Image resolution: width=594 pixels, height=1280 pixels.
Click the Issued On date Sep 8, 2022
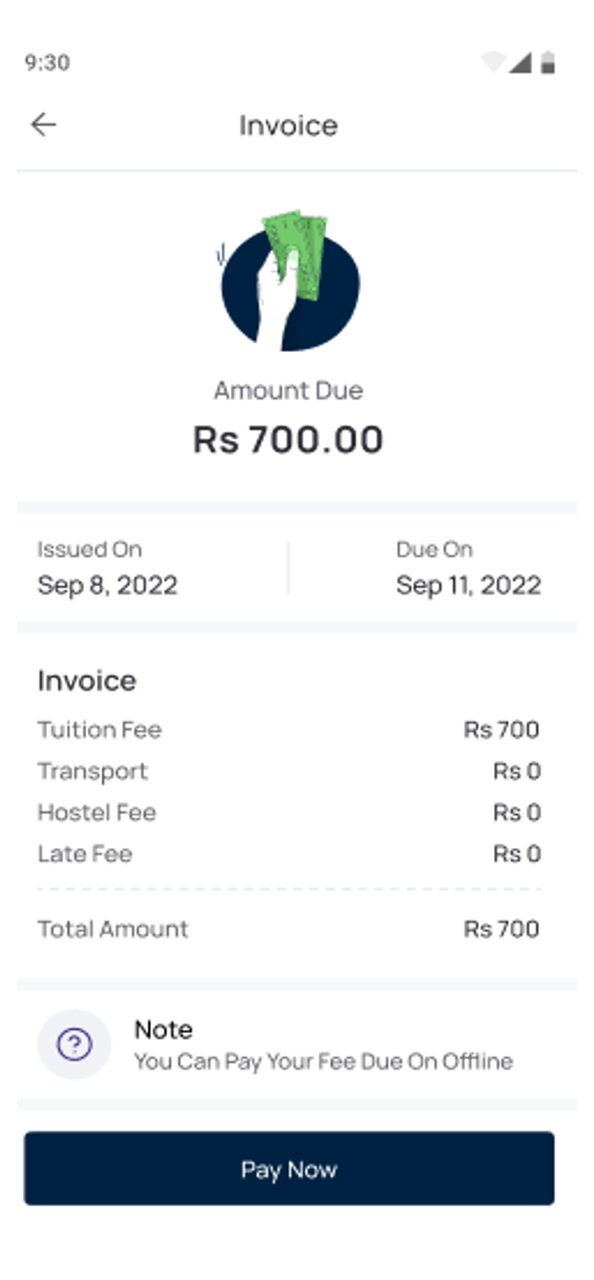coord(108,586)
